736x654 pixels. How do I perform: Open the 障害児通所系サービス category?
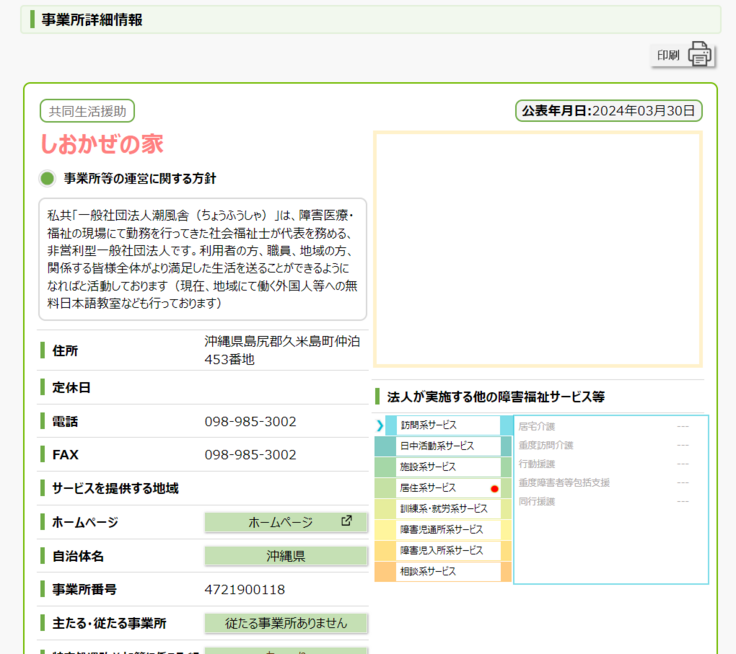tap(441, 530)
